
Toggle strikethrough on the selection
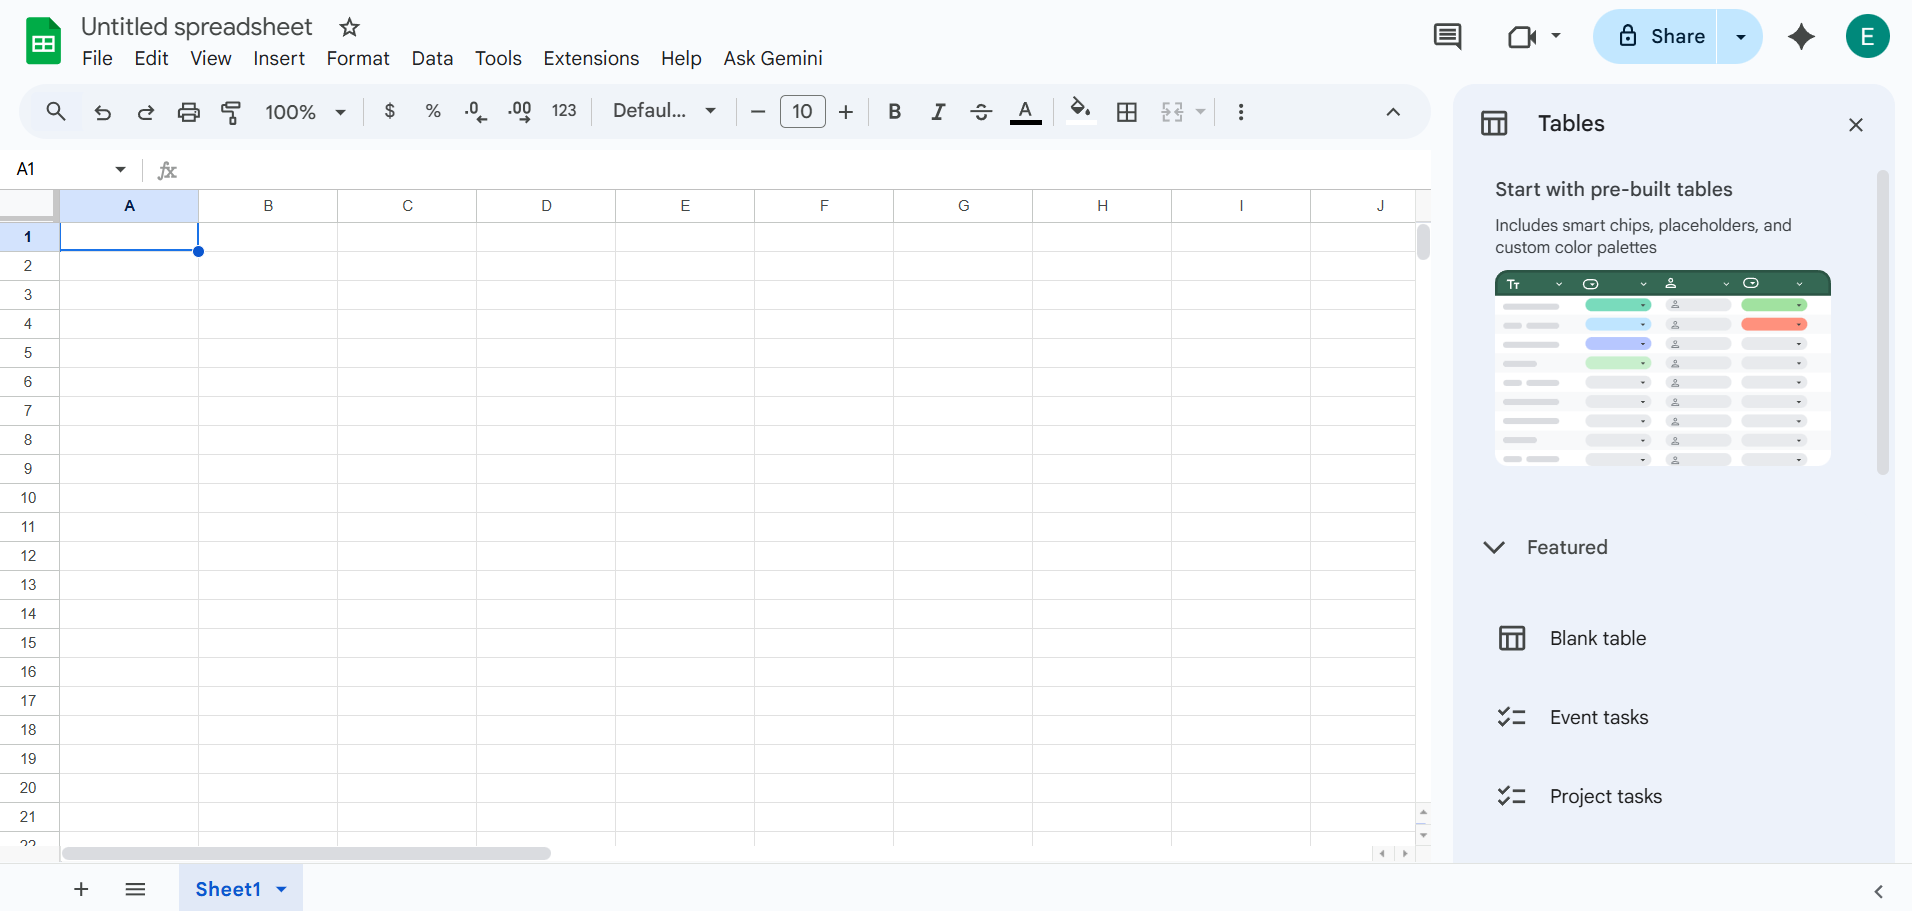(x=981, y=112)
